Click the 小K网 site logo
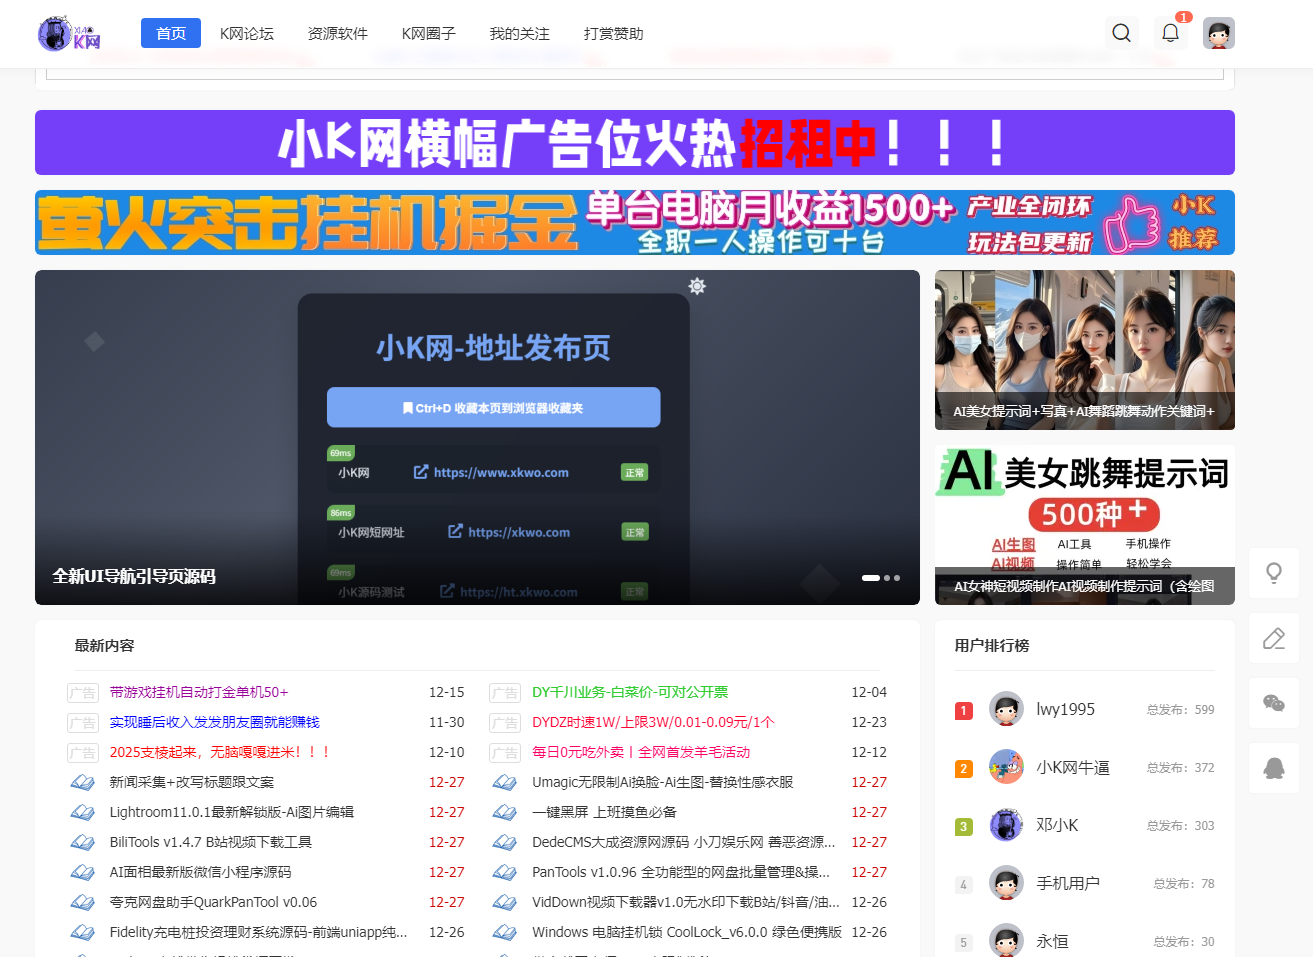This screenshot has height=957, width=1313. 67,33
